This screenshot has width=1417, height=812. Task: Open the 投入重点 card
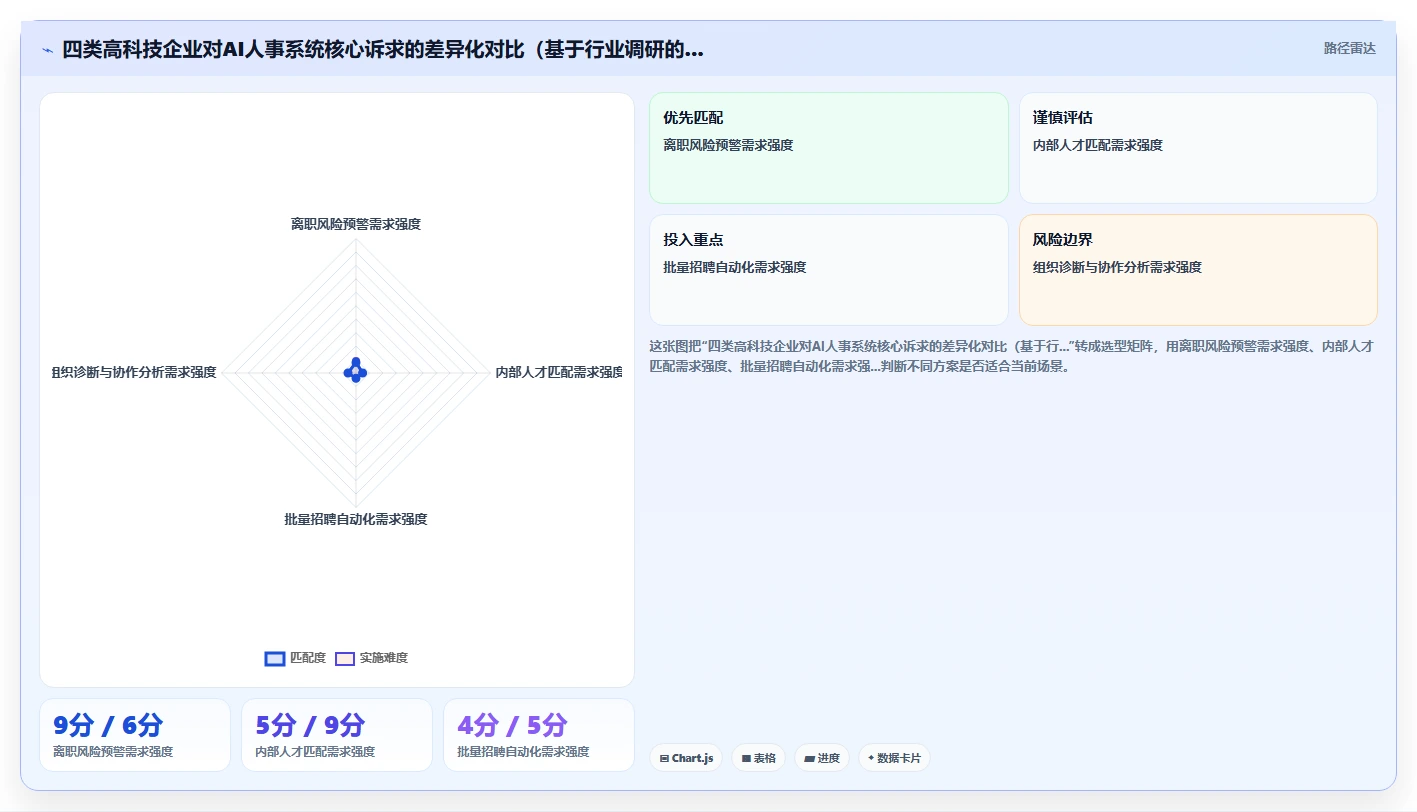[829, 270]
